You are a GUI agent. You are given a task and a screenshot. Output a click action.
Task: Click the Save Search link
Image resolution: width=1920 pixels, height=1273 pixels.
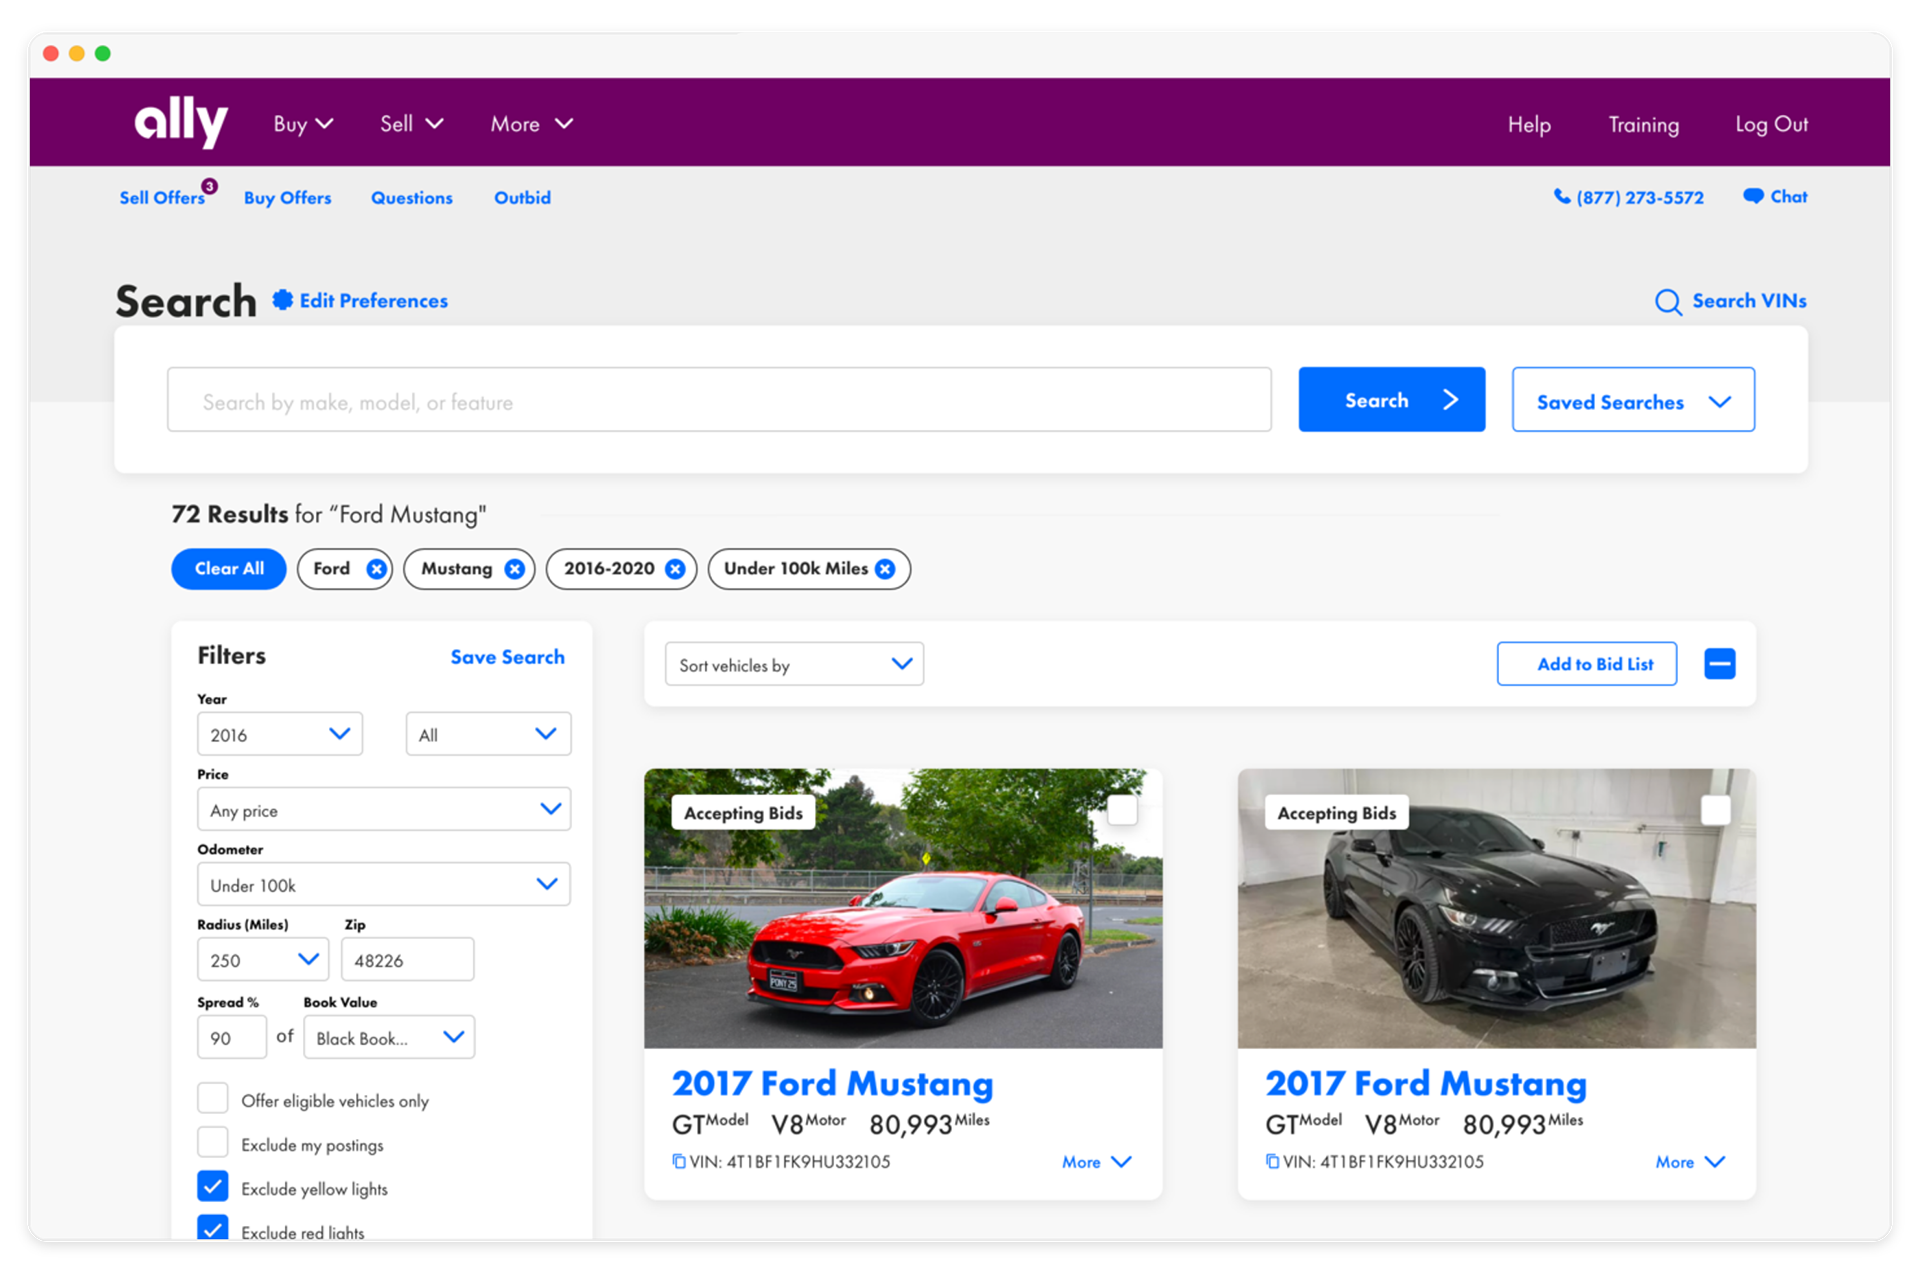pos(507,657)
